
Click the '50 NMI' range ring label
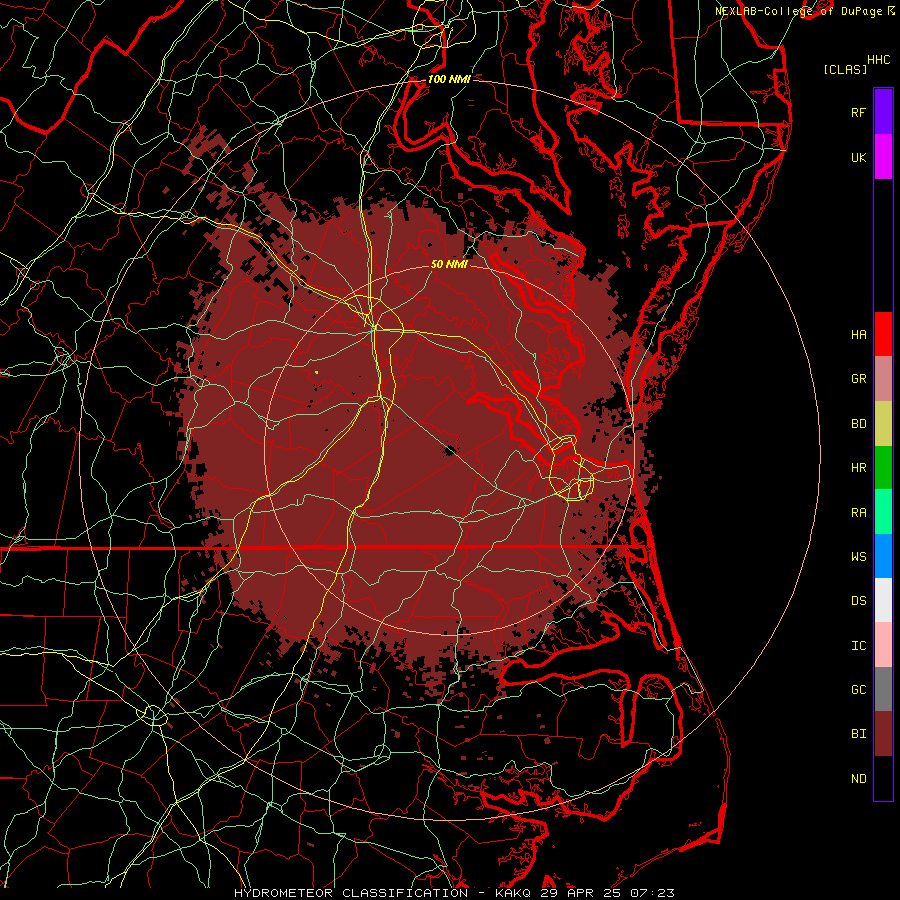[x=449, y=264]
